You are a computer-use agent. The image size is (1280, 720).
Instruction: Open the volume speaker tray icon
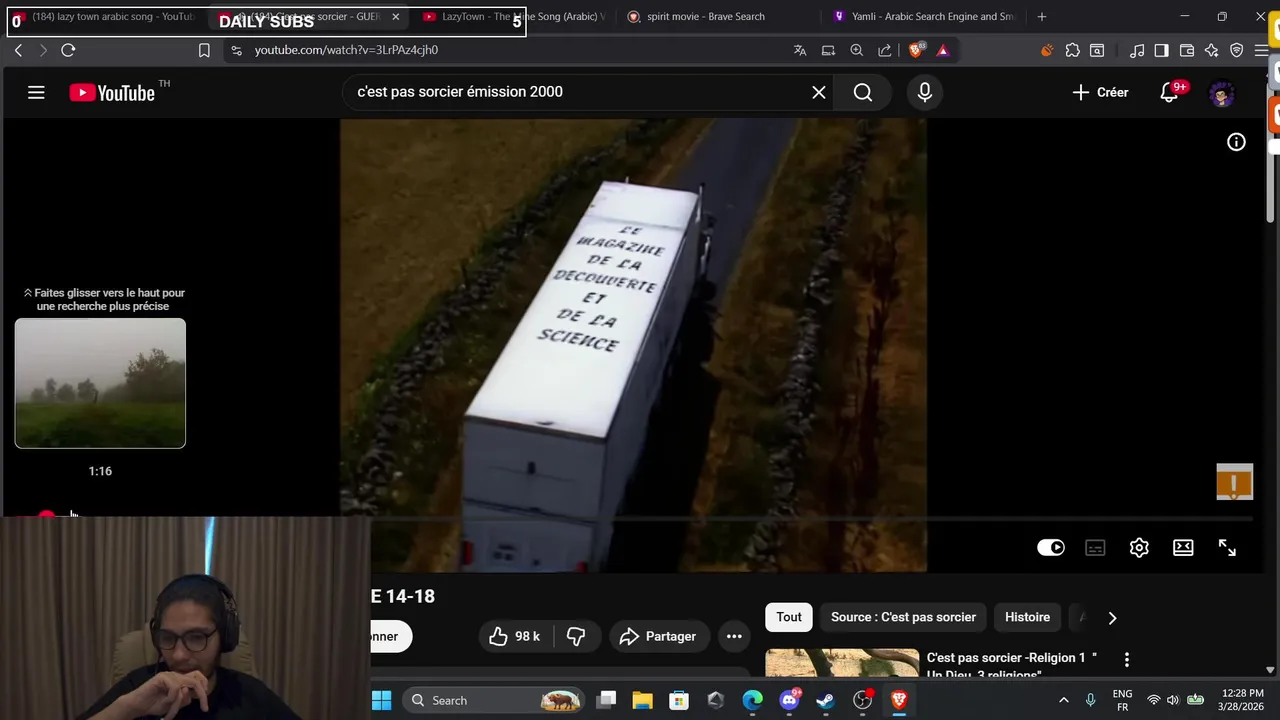click(x=1172, y=700)
